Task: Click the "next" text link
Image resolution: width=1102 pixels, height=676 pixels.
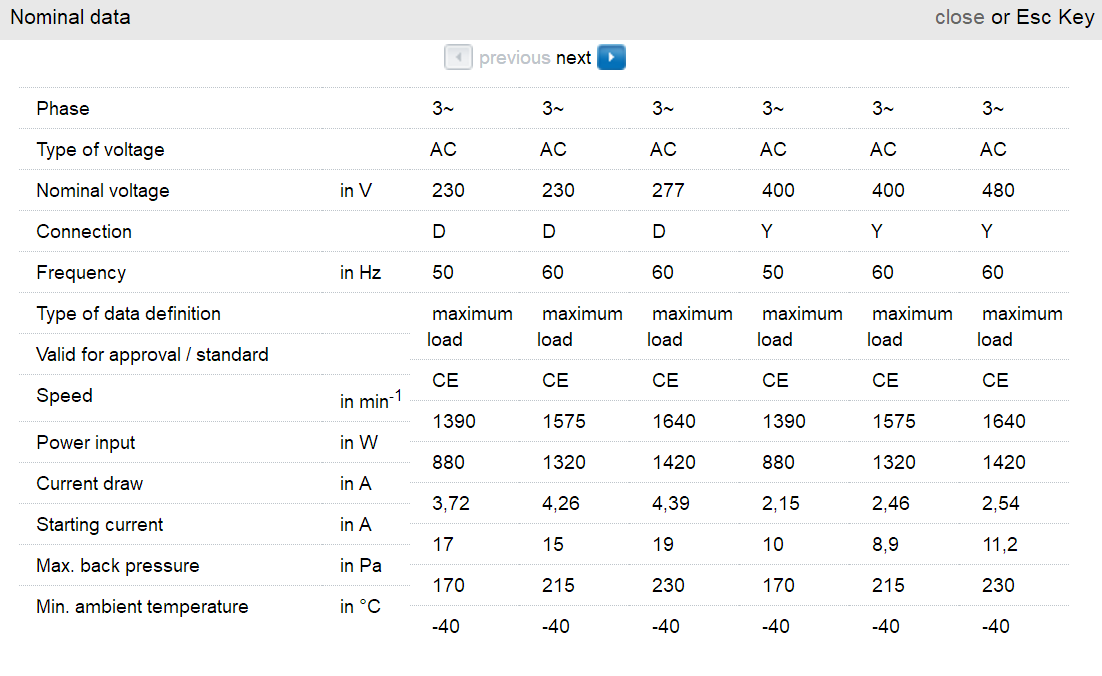Action: [574, 58]
